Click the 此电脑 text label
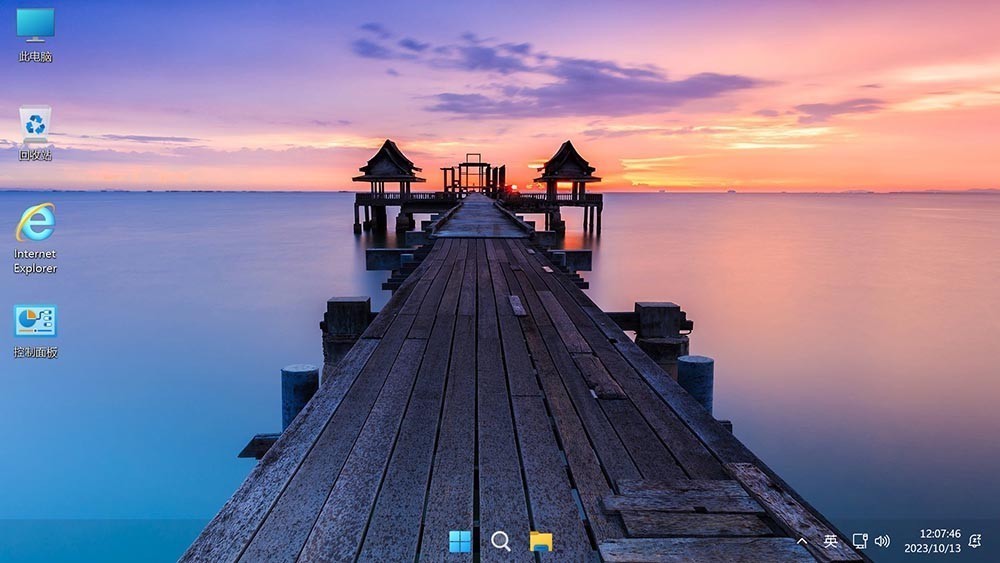 coord(35,57)
